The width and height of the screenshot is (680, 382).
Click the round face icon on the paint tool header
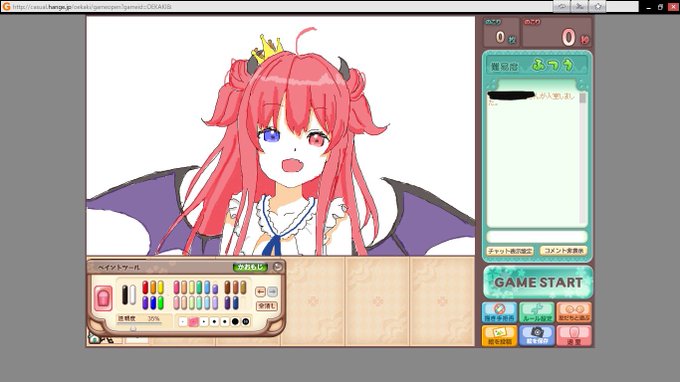pyautogui.click(x=278, y=267)
